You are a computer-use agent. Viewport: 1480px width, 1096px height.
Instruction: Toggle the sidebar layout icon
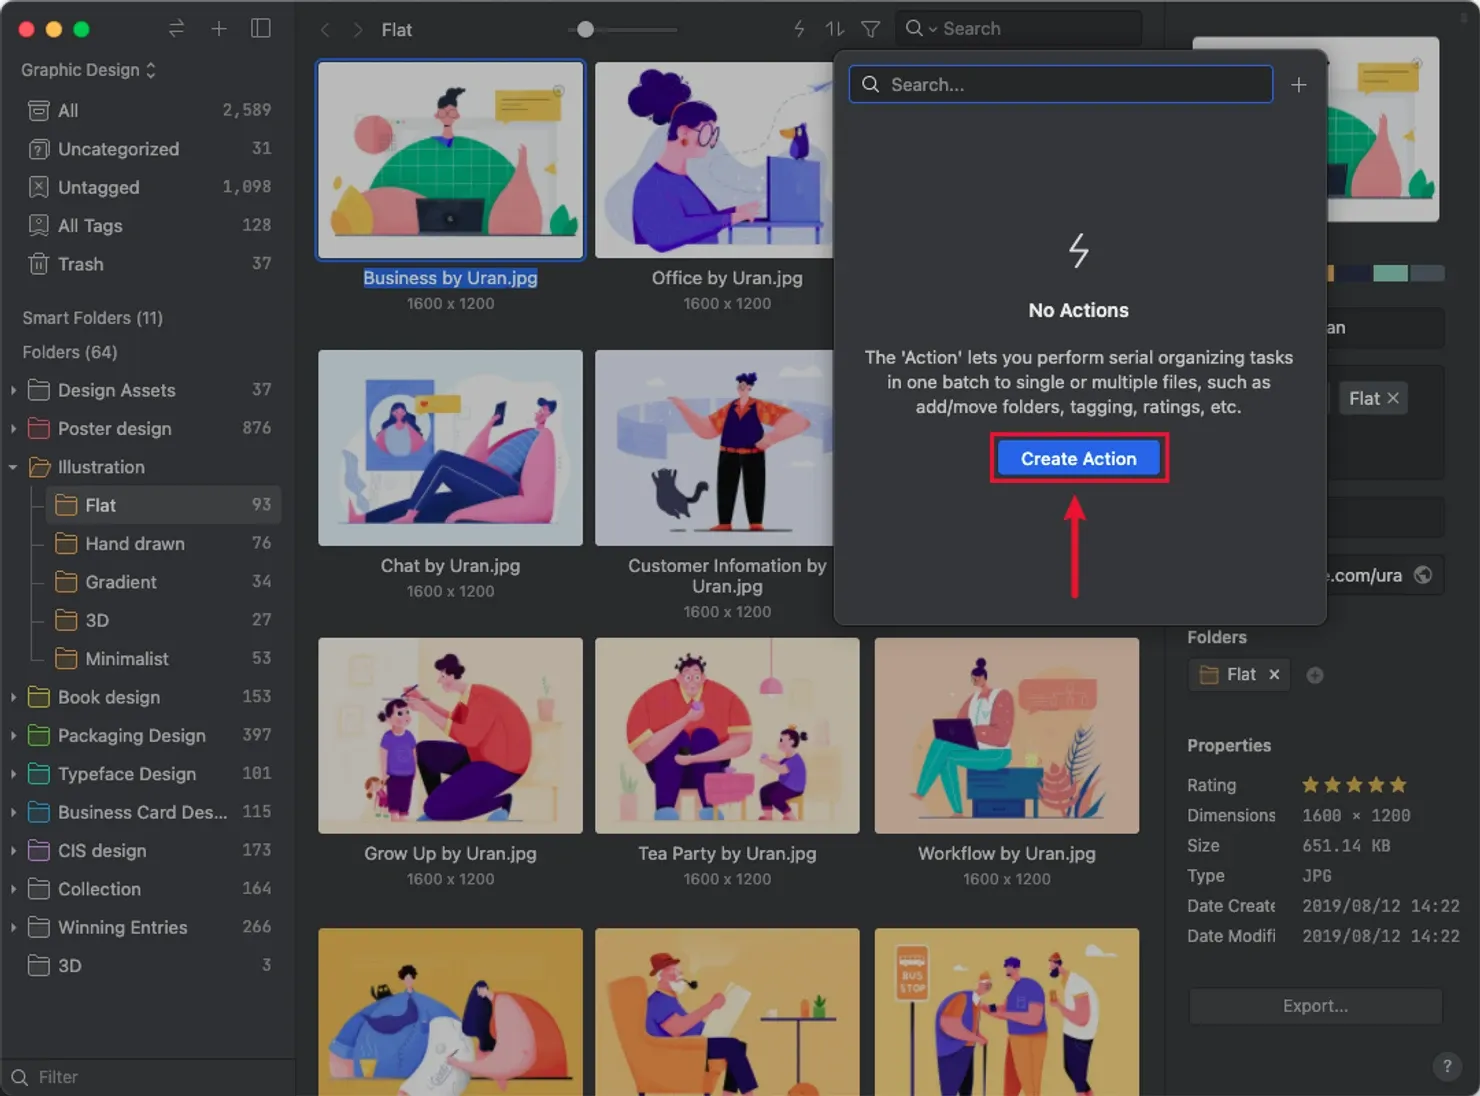tap(261, 29)
